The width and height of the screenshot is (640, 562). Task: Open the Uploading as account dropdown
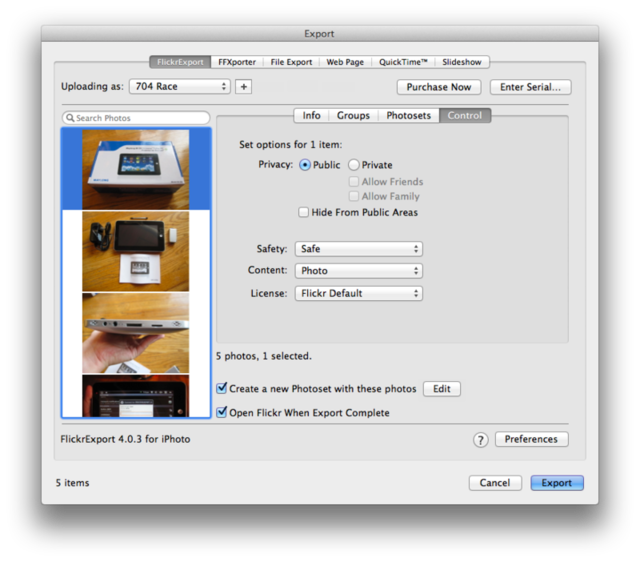tap(180, 87)
